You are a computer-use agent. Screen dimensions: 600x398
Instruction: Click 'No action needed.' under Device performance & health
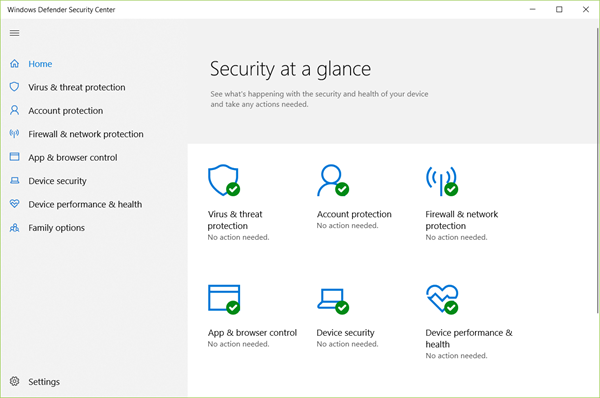click(456, 356)
